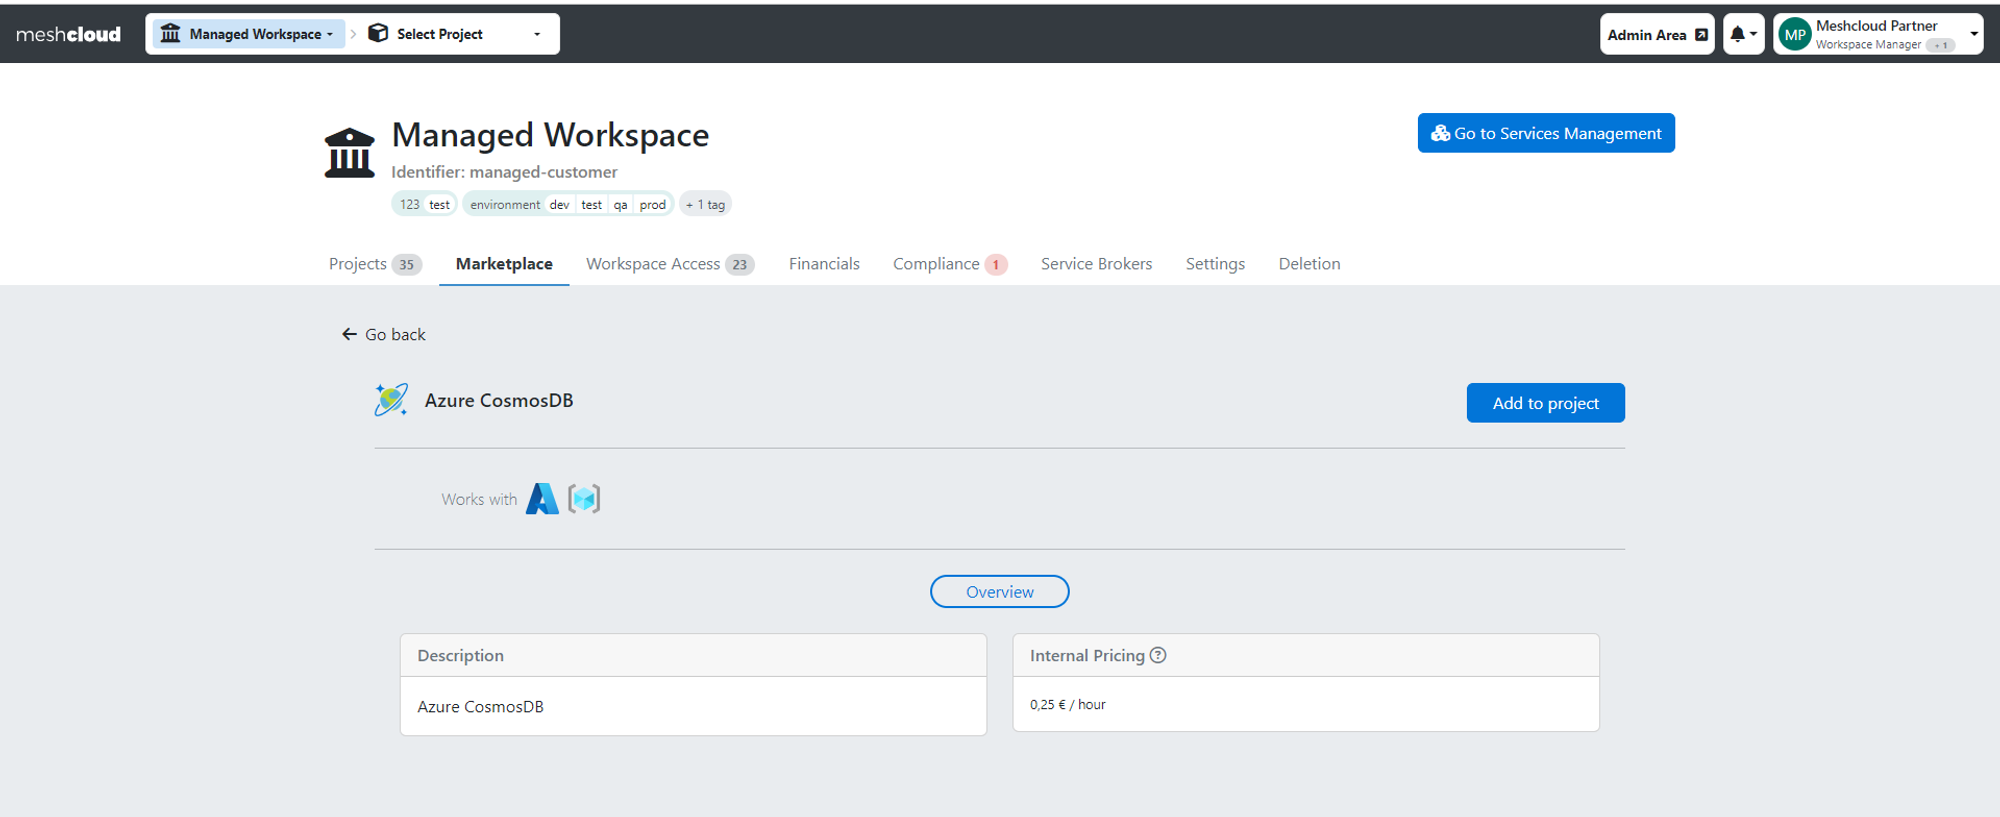The width and height of the screenshot is (2000, 817).
Task: Click the Description card header
Action: click(x=693, y=655)
